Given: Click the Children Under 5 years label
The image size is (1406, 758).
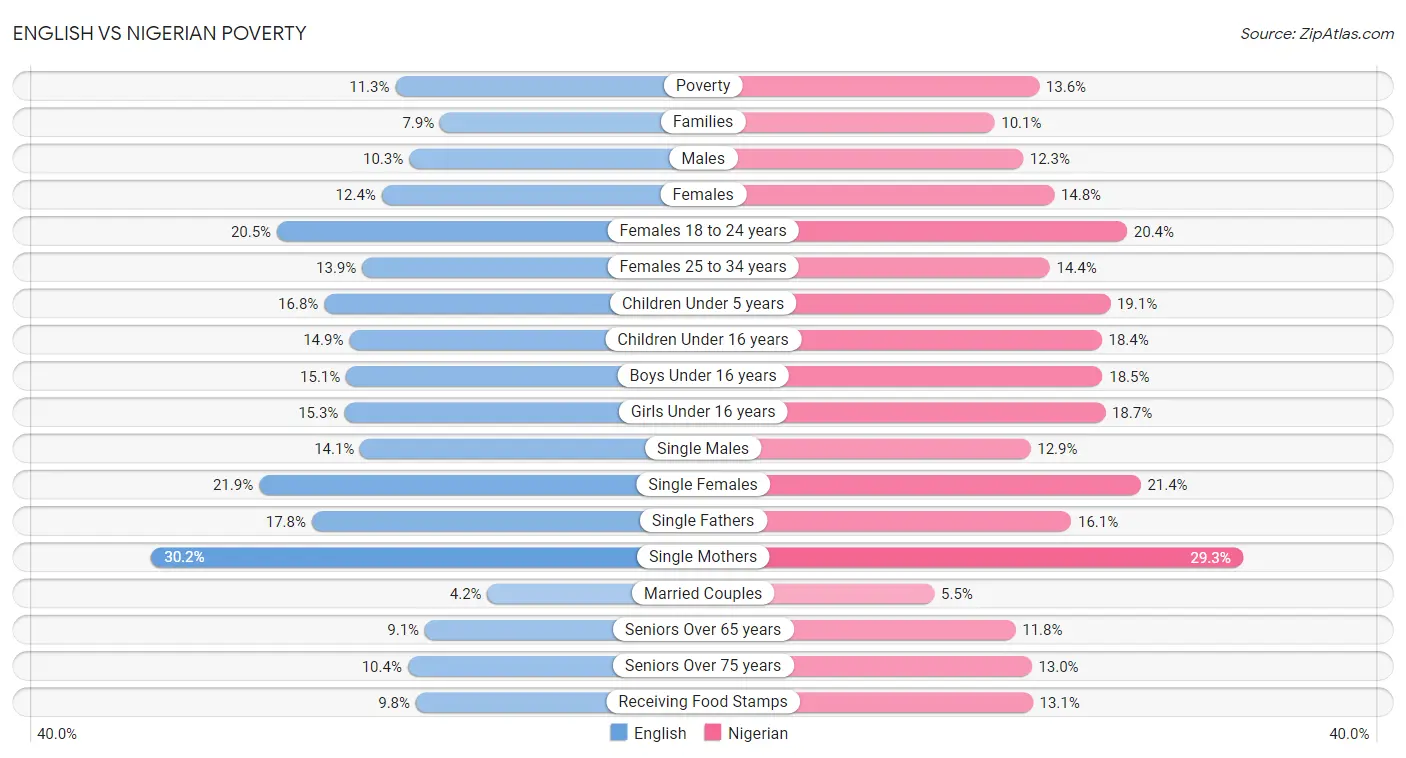Looking at the screenshot, I should 703,303.
